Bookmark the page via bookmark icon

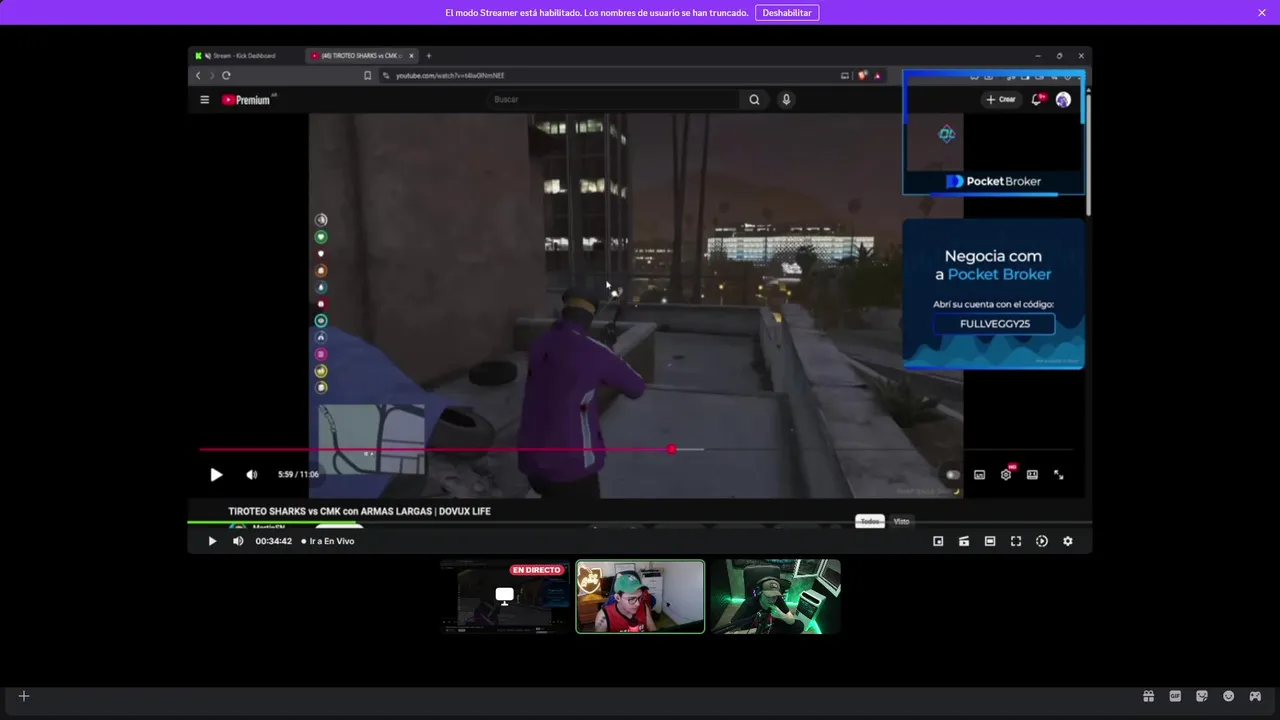(368, 76)
